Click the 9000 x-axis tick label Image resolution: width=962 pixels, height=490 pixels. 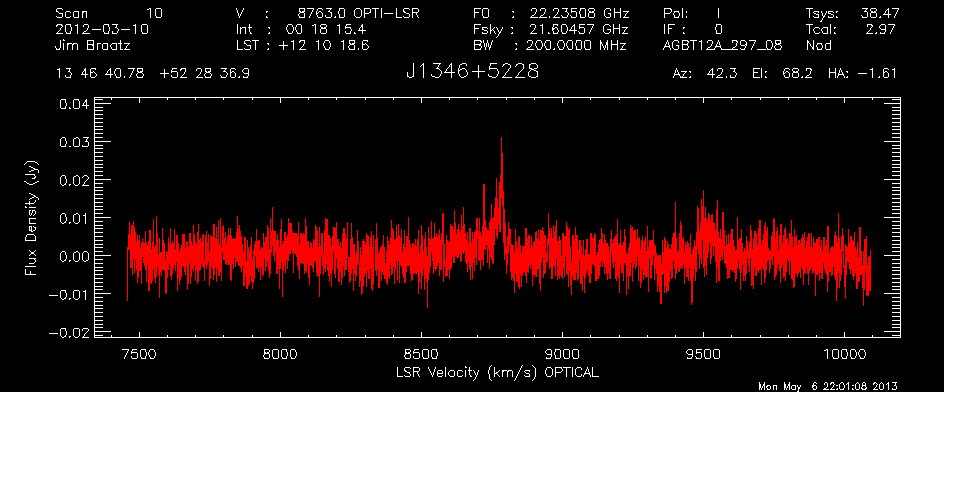(562, 354)
